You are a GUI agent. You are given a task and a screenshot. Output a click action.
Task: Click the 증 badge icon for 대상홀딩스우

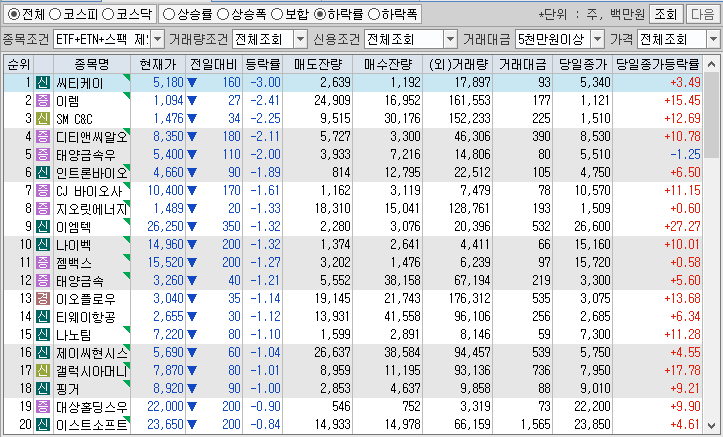click(x=43, y=406)
